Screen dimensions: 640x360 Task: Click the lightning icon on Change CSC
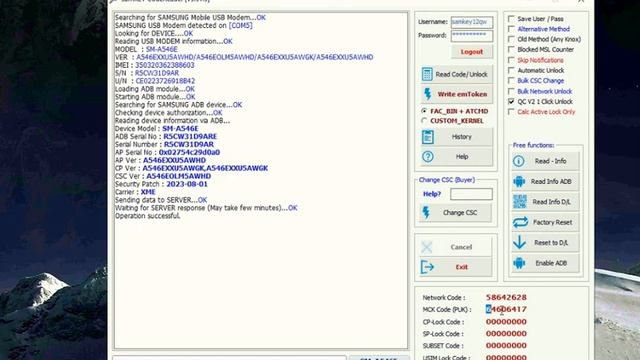tap(426, 213)
